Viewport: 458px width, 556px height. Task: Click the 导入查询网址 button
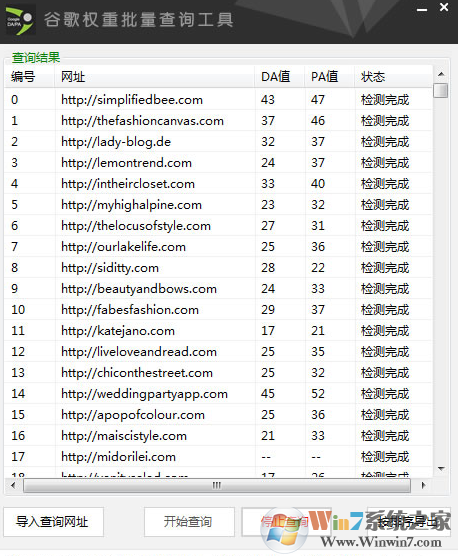[54, 522]
